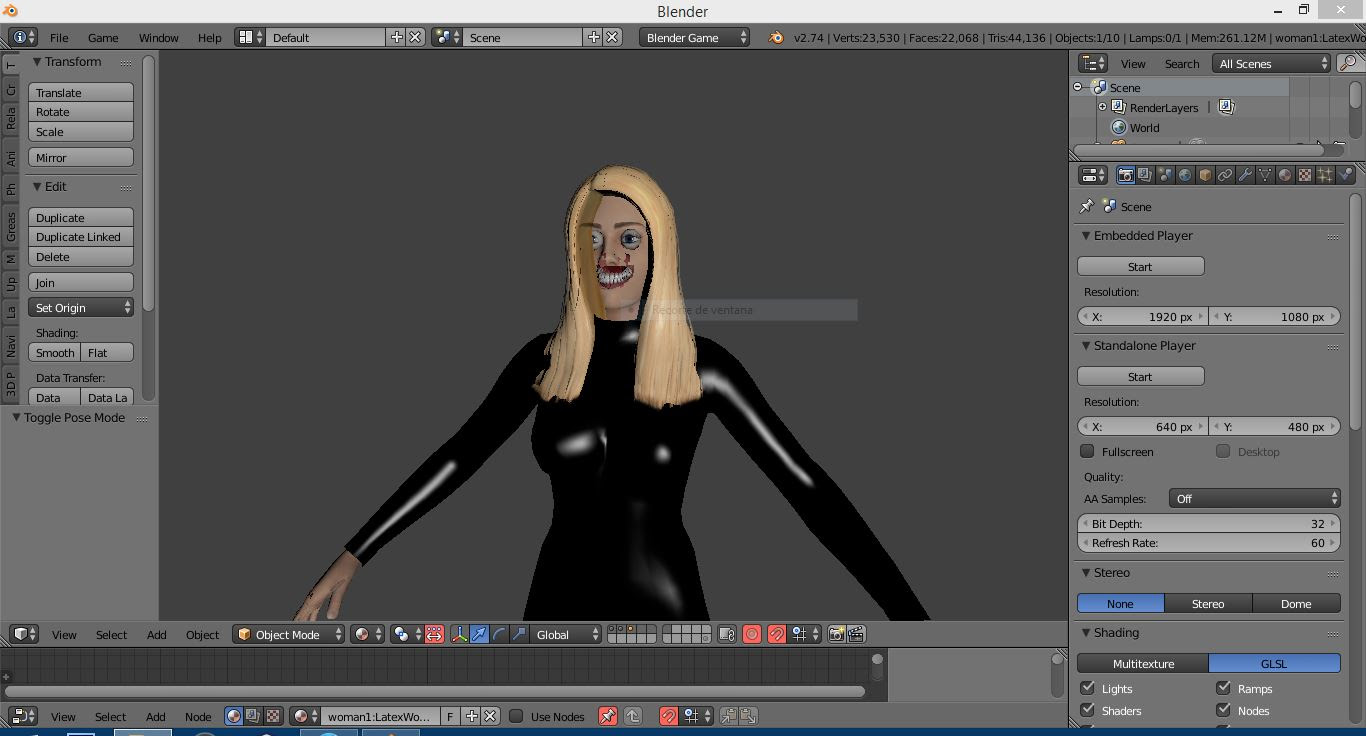Image resolution: width=1366 pixels, height=736 pixels.
Task: Click the pin icon beside Scene
Action: (x=1086, y=206)
